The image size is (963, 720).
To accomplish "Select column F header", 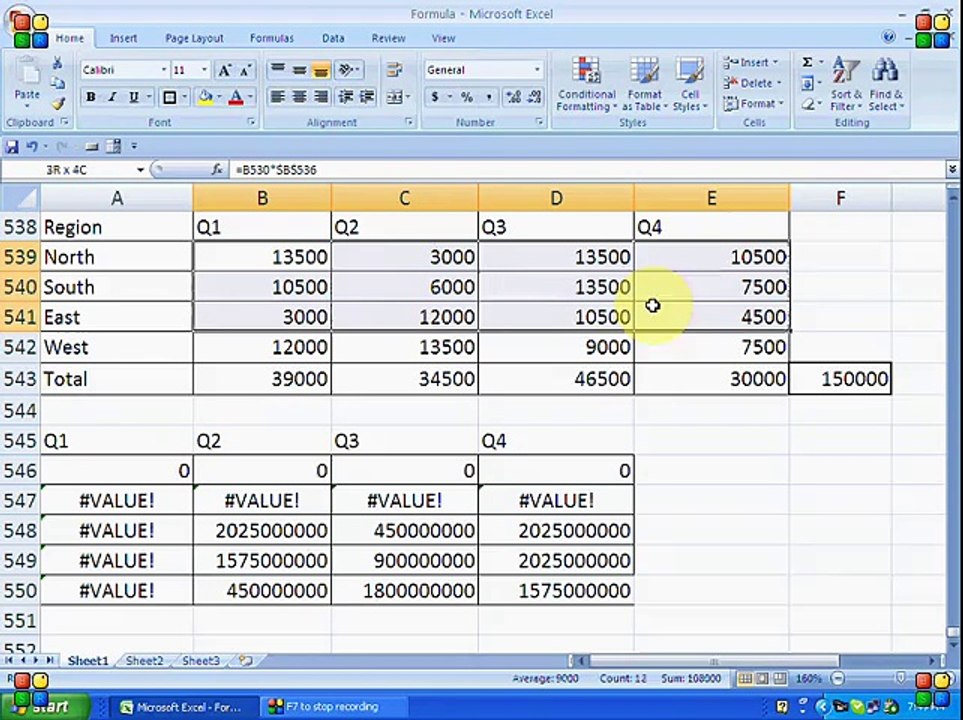I will [840, 198].
